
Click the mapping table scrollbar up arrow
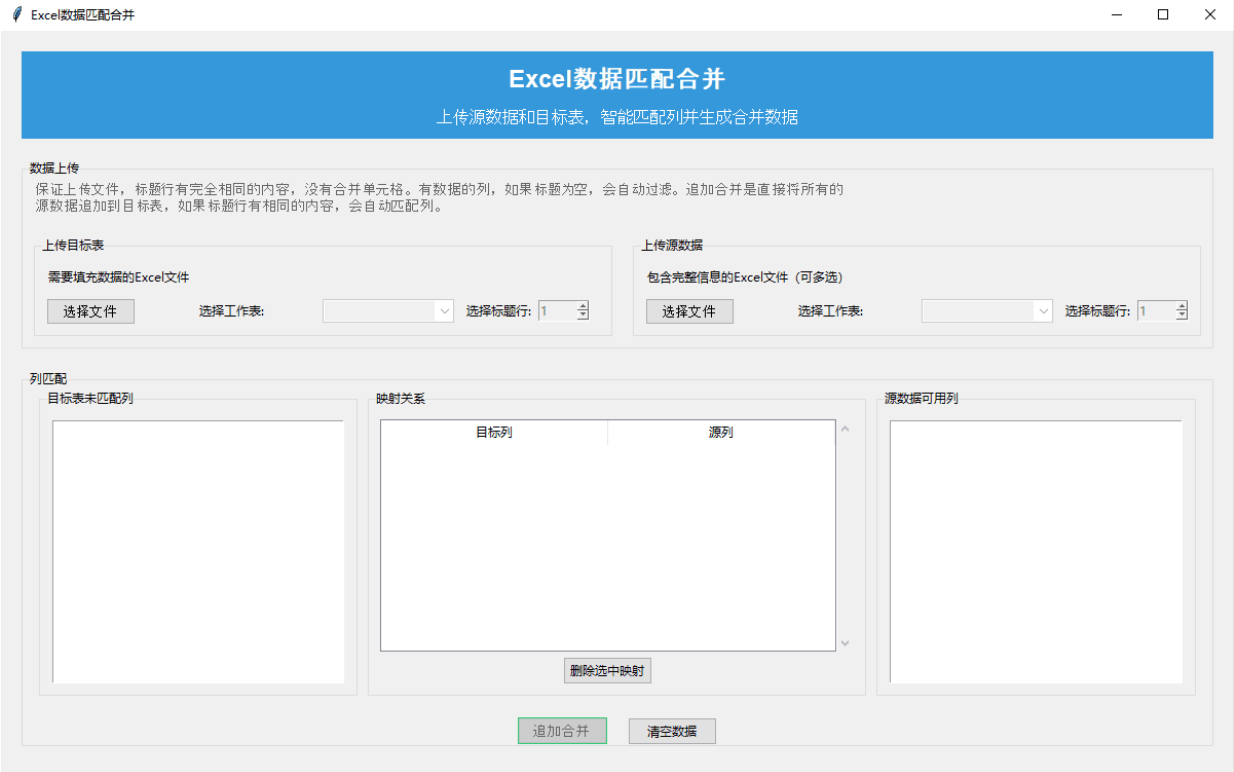(x=845, y=430)
